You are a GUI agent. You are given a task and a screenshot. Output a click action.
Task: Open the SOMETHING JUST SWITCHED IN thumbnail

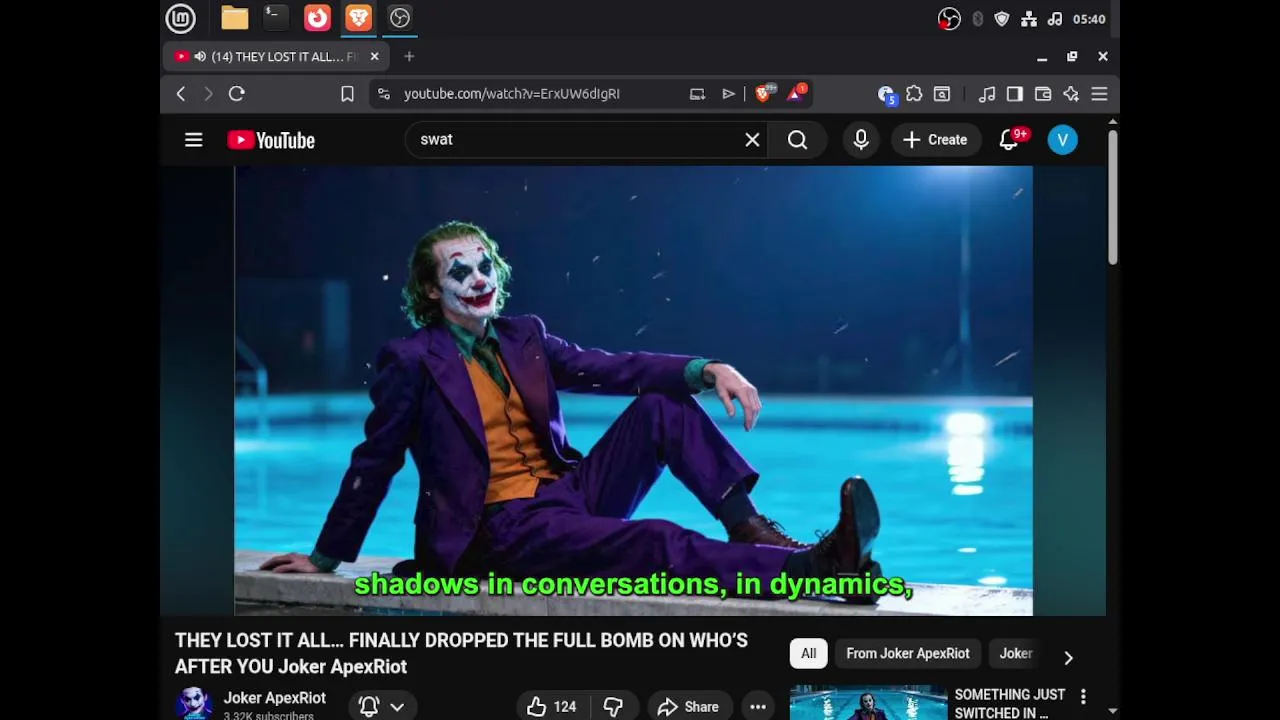point(868,703)
